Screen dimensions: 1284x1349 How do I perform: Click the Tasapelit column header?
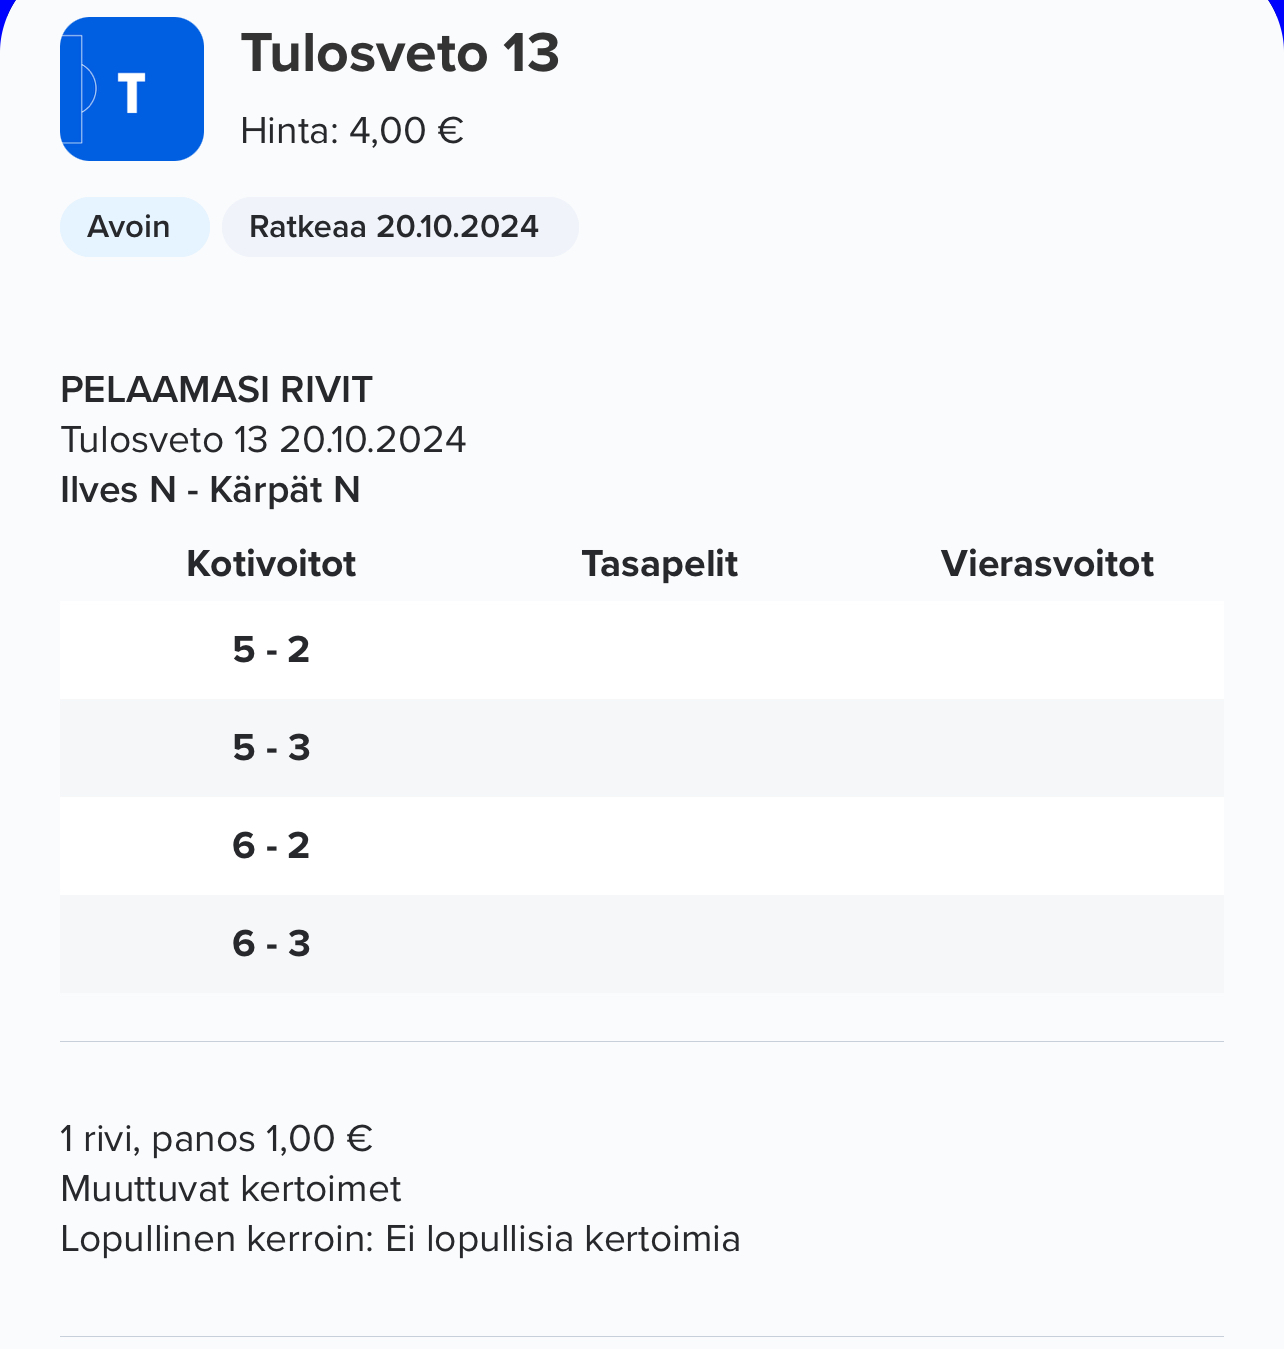coord(660,564)
